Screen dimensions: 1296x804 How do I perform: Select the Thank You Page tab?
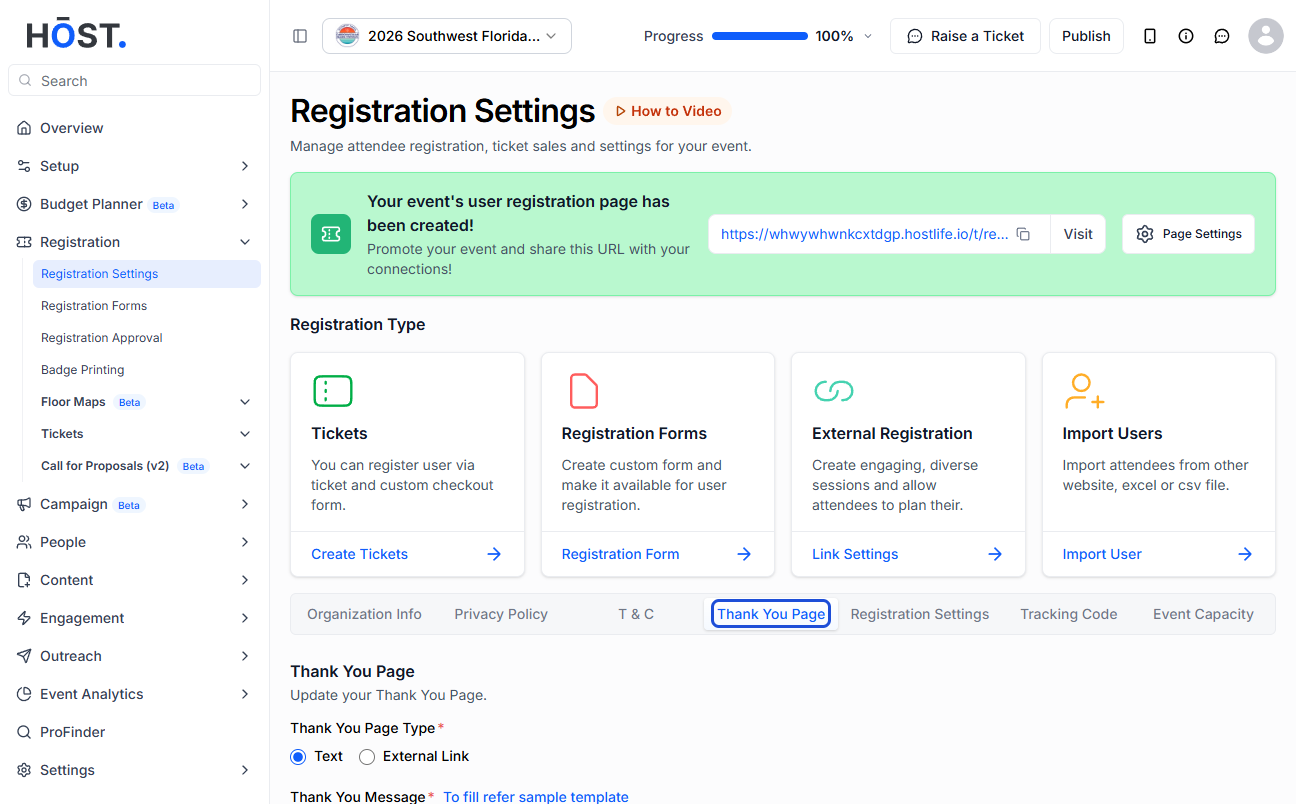[771, 614]
